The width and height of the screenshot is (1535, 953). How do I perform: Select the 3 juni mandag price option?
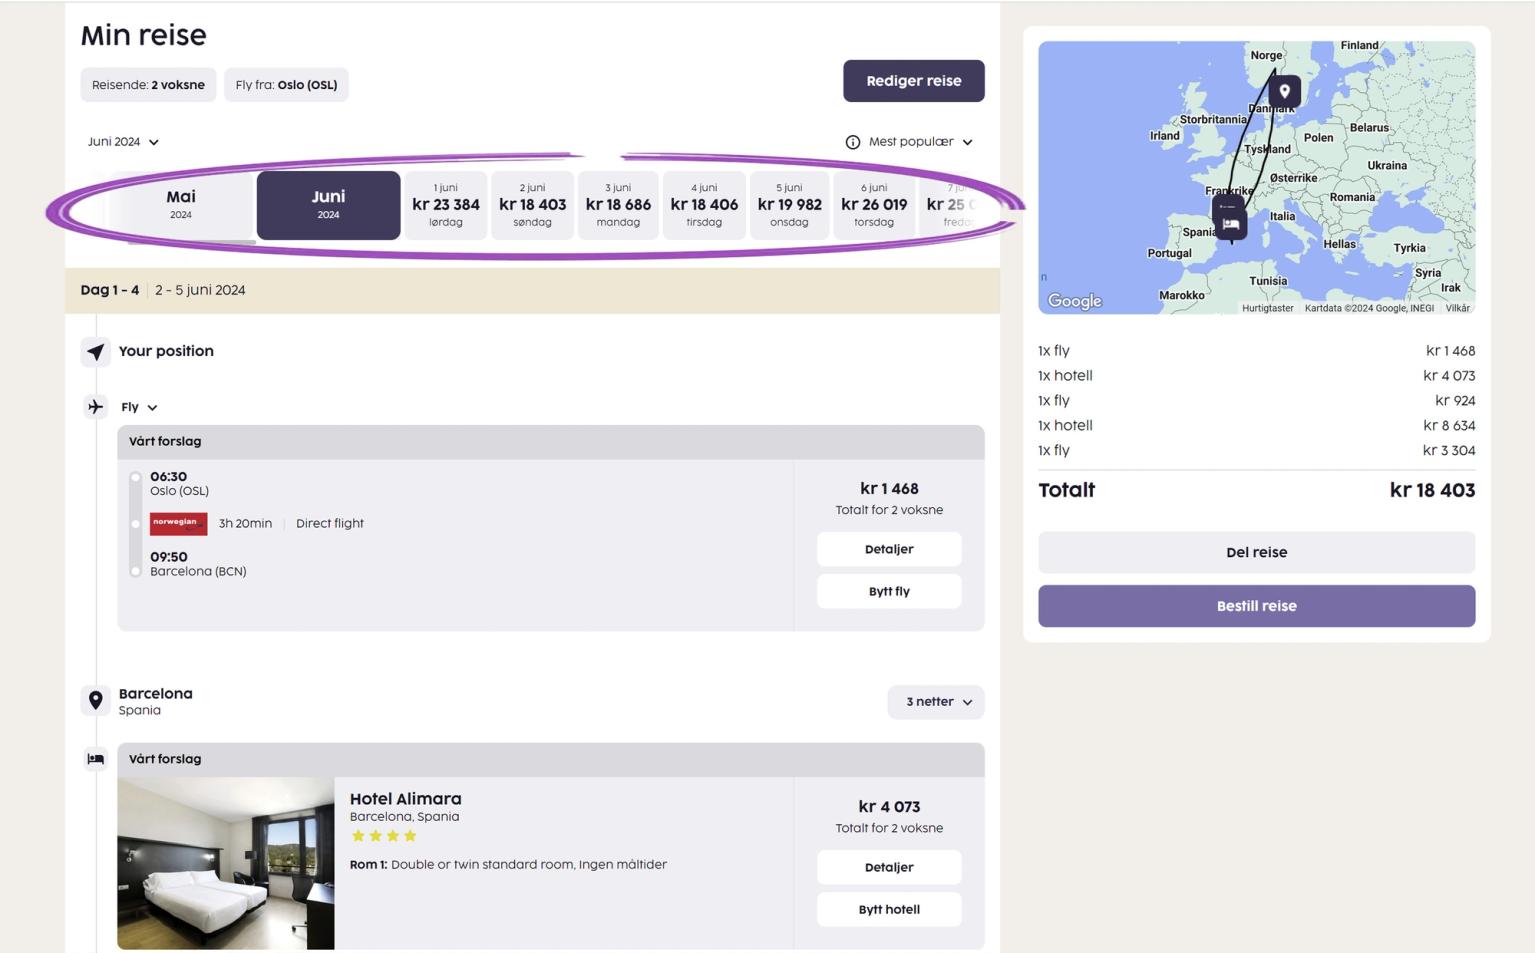coord(618,205)
